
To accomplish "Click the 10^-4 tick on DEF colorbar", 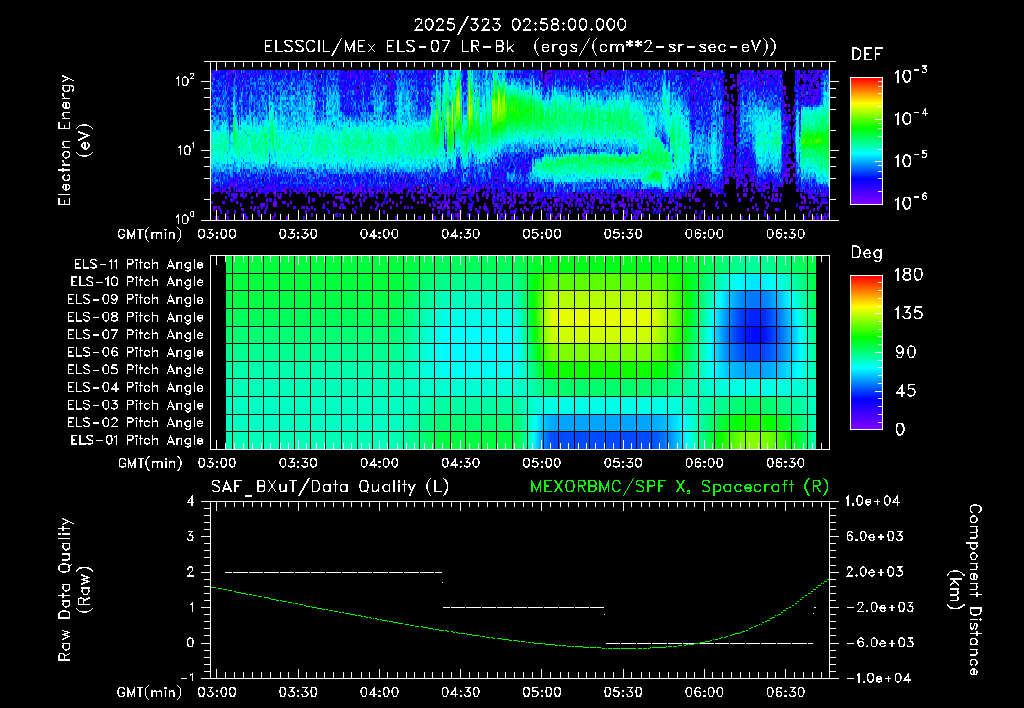I will coord(910,118).
